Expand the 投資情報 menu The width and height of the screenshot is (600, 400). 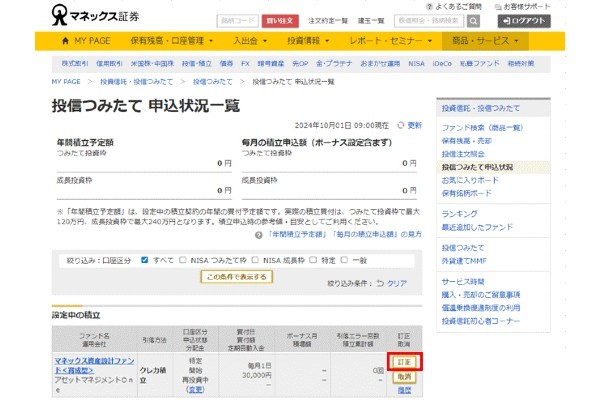tap(308, 41)
